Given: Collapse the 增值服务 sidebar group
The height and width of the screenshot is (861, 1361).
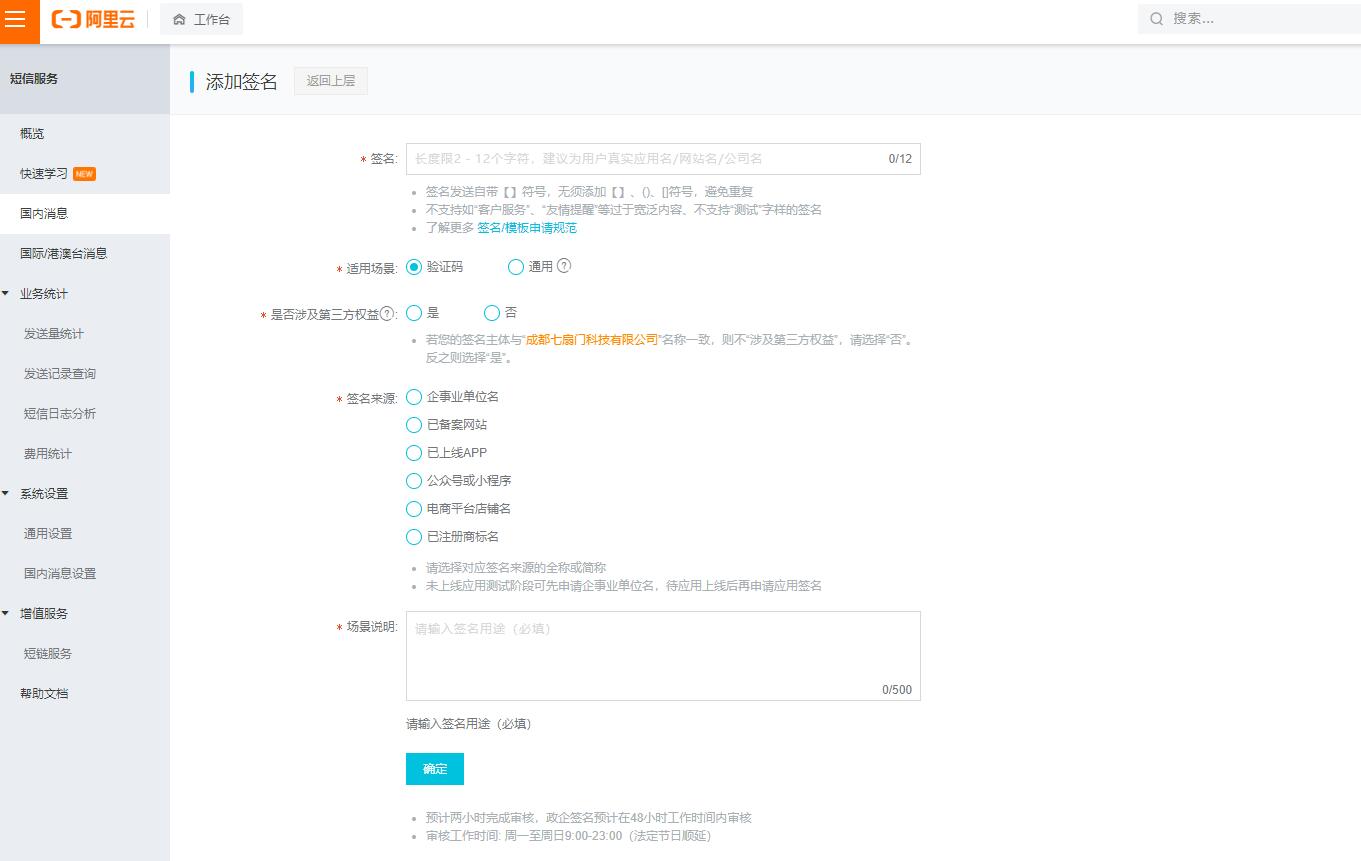Looking at the screenshot, I should (6, 613).
